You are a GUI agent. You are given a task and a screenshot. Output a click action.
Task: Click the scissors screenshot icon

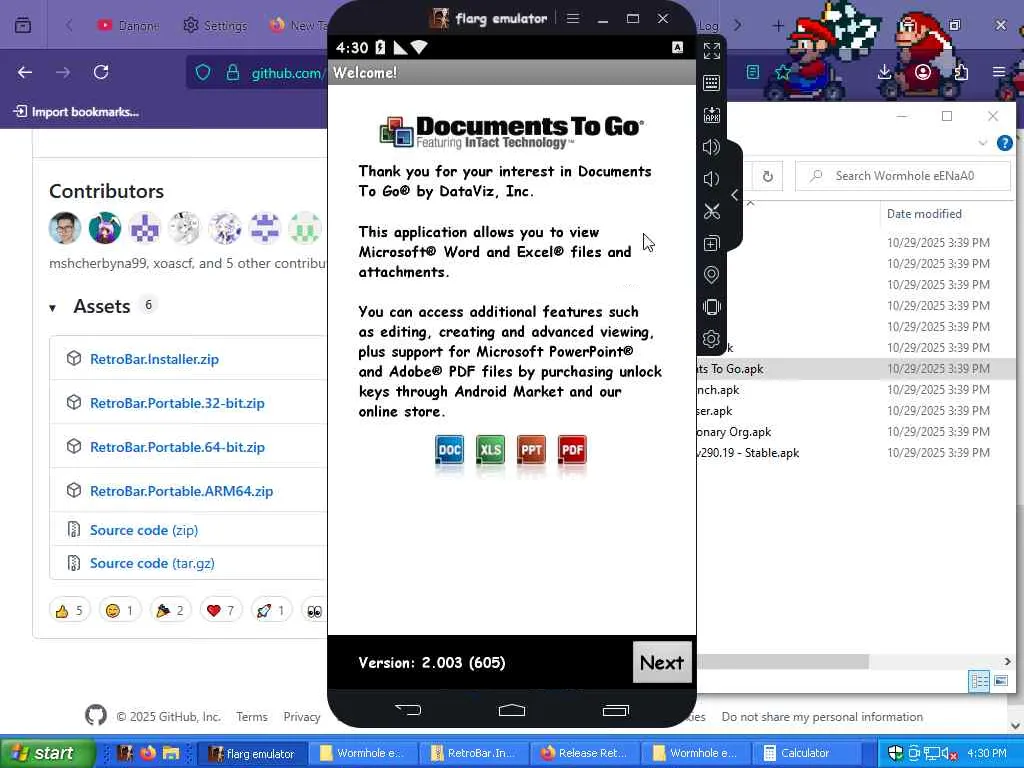[711, 211]
